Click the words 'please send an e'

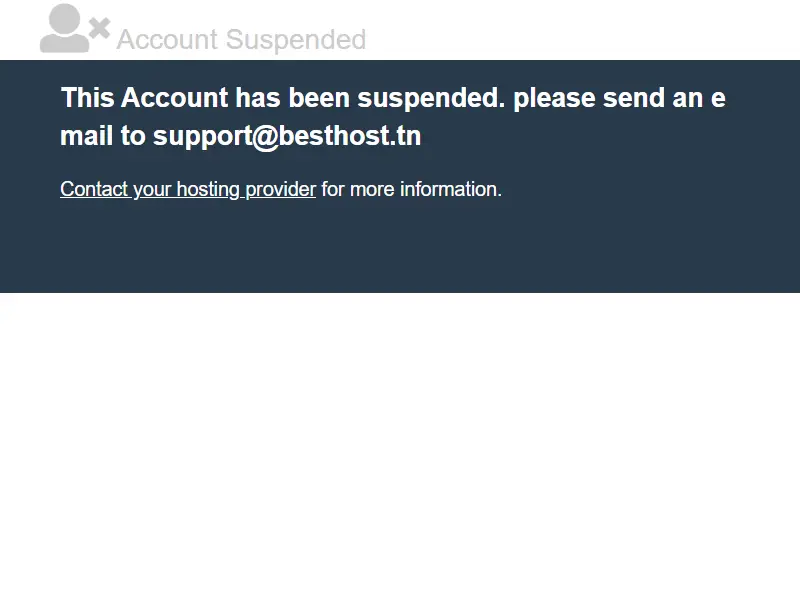[619, 97]
